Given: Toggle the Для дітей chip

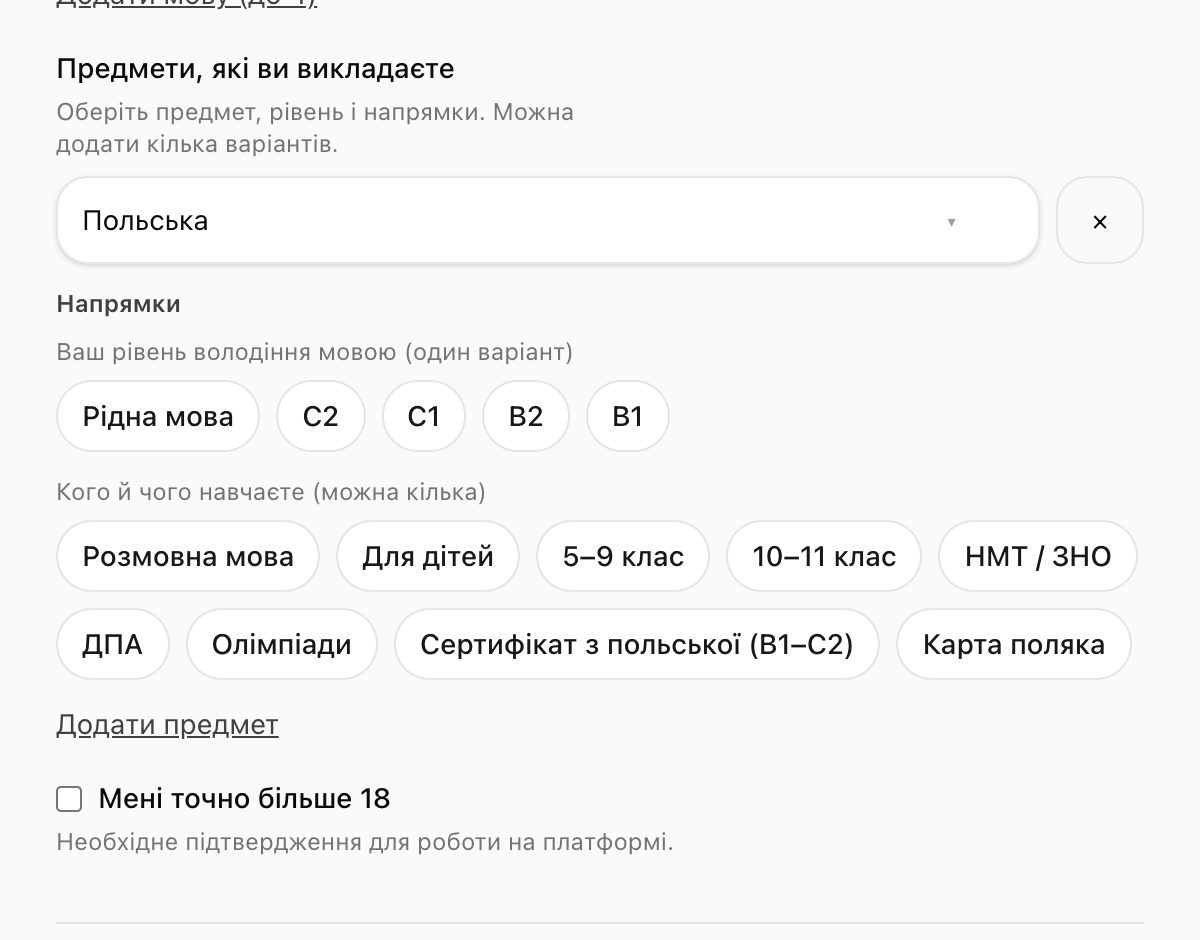Looking at the screenshot, I should 428,556.
